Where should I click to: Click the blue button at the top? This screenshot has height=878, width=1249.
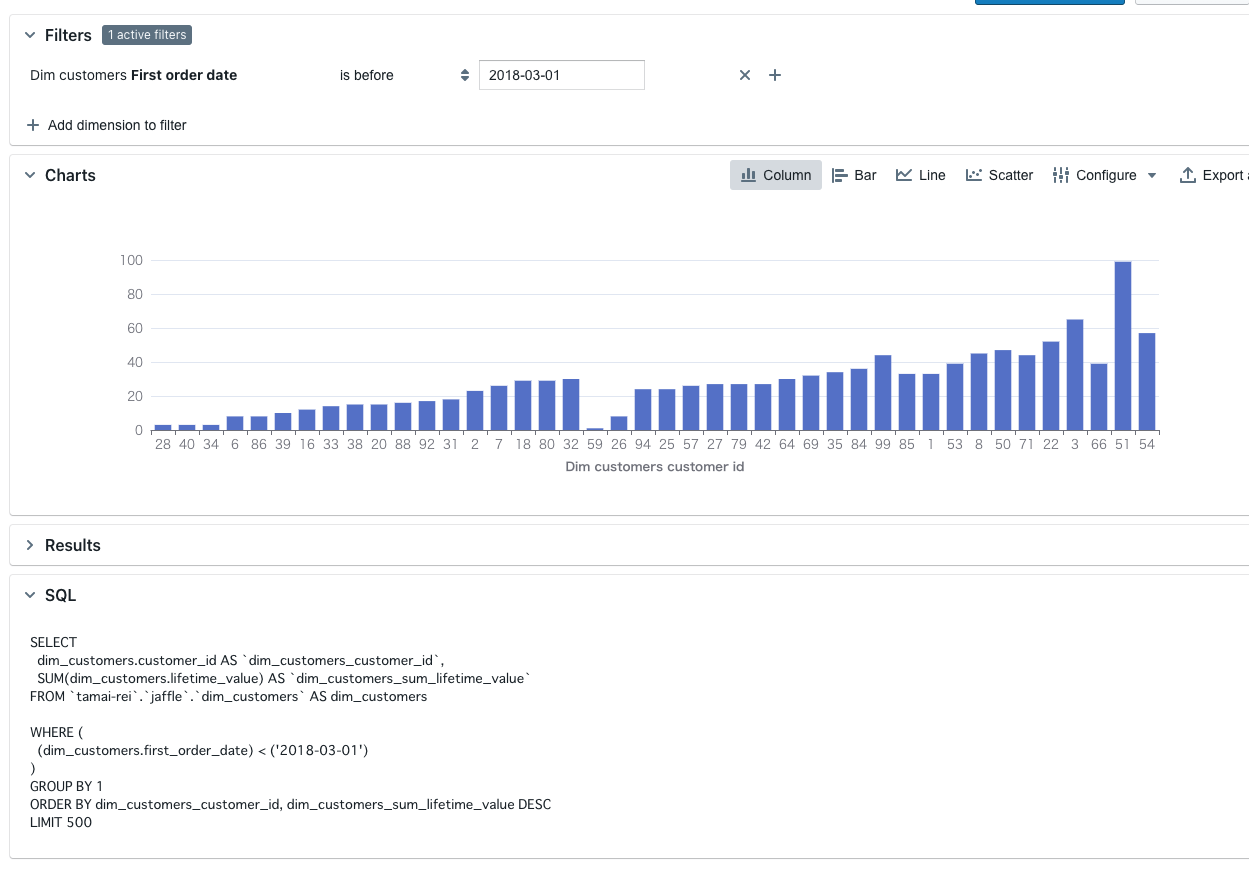[1050, 2]
